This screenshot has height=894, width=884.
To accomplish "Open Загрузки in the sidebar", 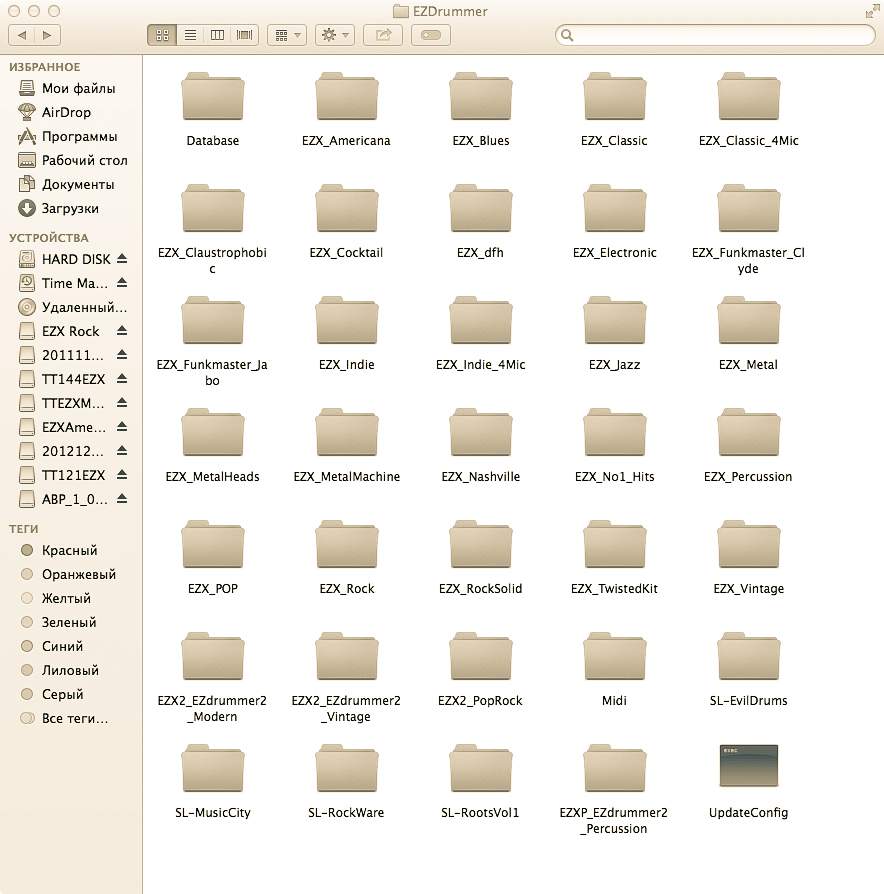I will tap(70, 208).
